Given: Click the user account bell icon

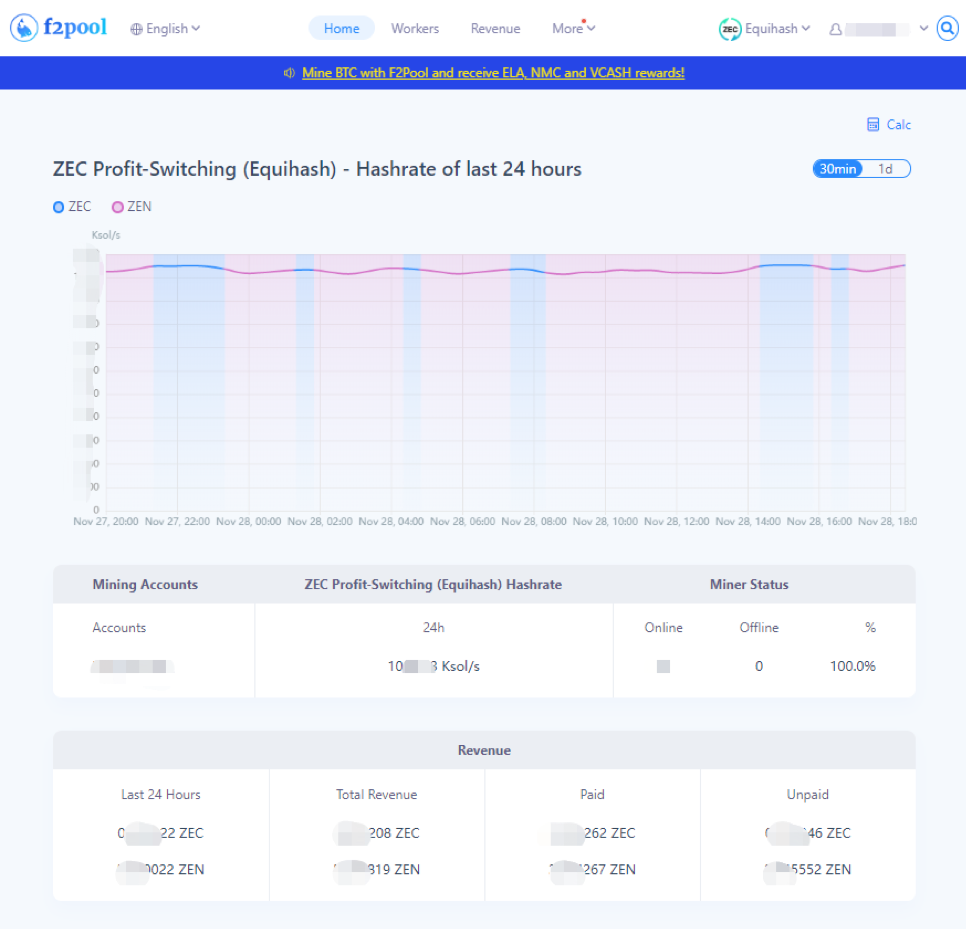Looking at the screenshot, I should coord(835,29).
